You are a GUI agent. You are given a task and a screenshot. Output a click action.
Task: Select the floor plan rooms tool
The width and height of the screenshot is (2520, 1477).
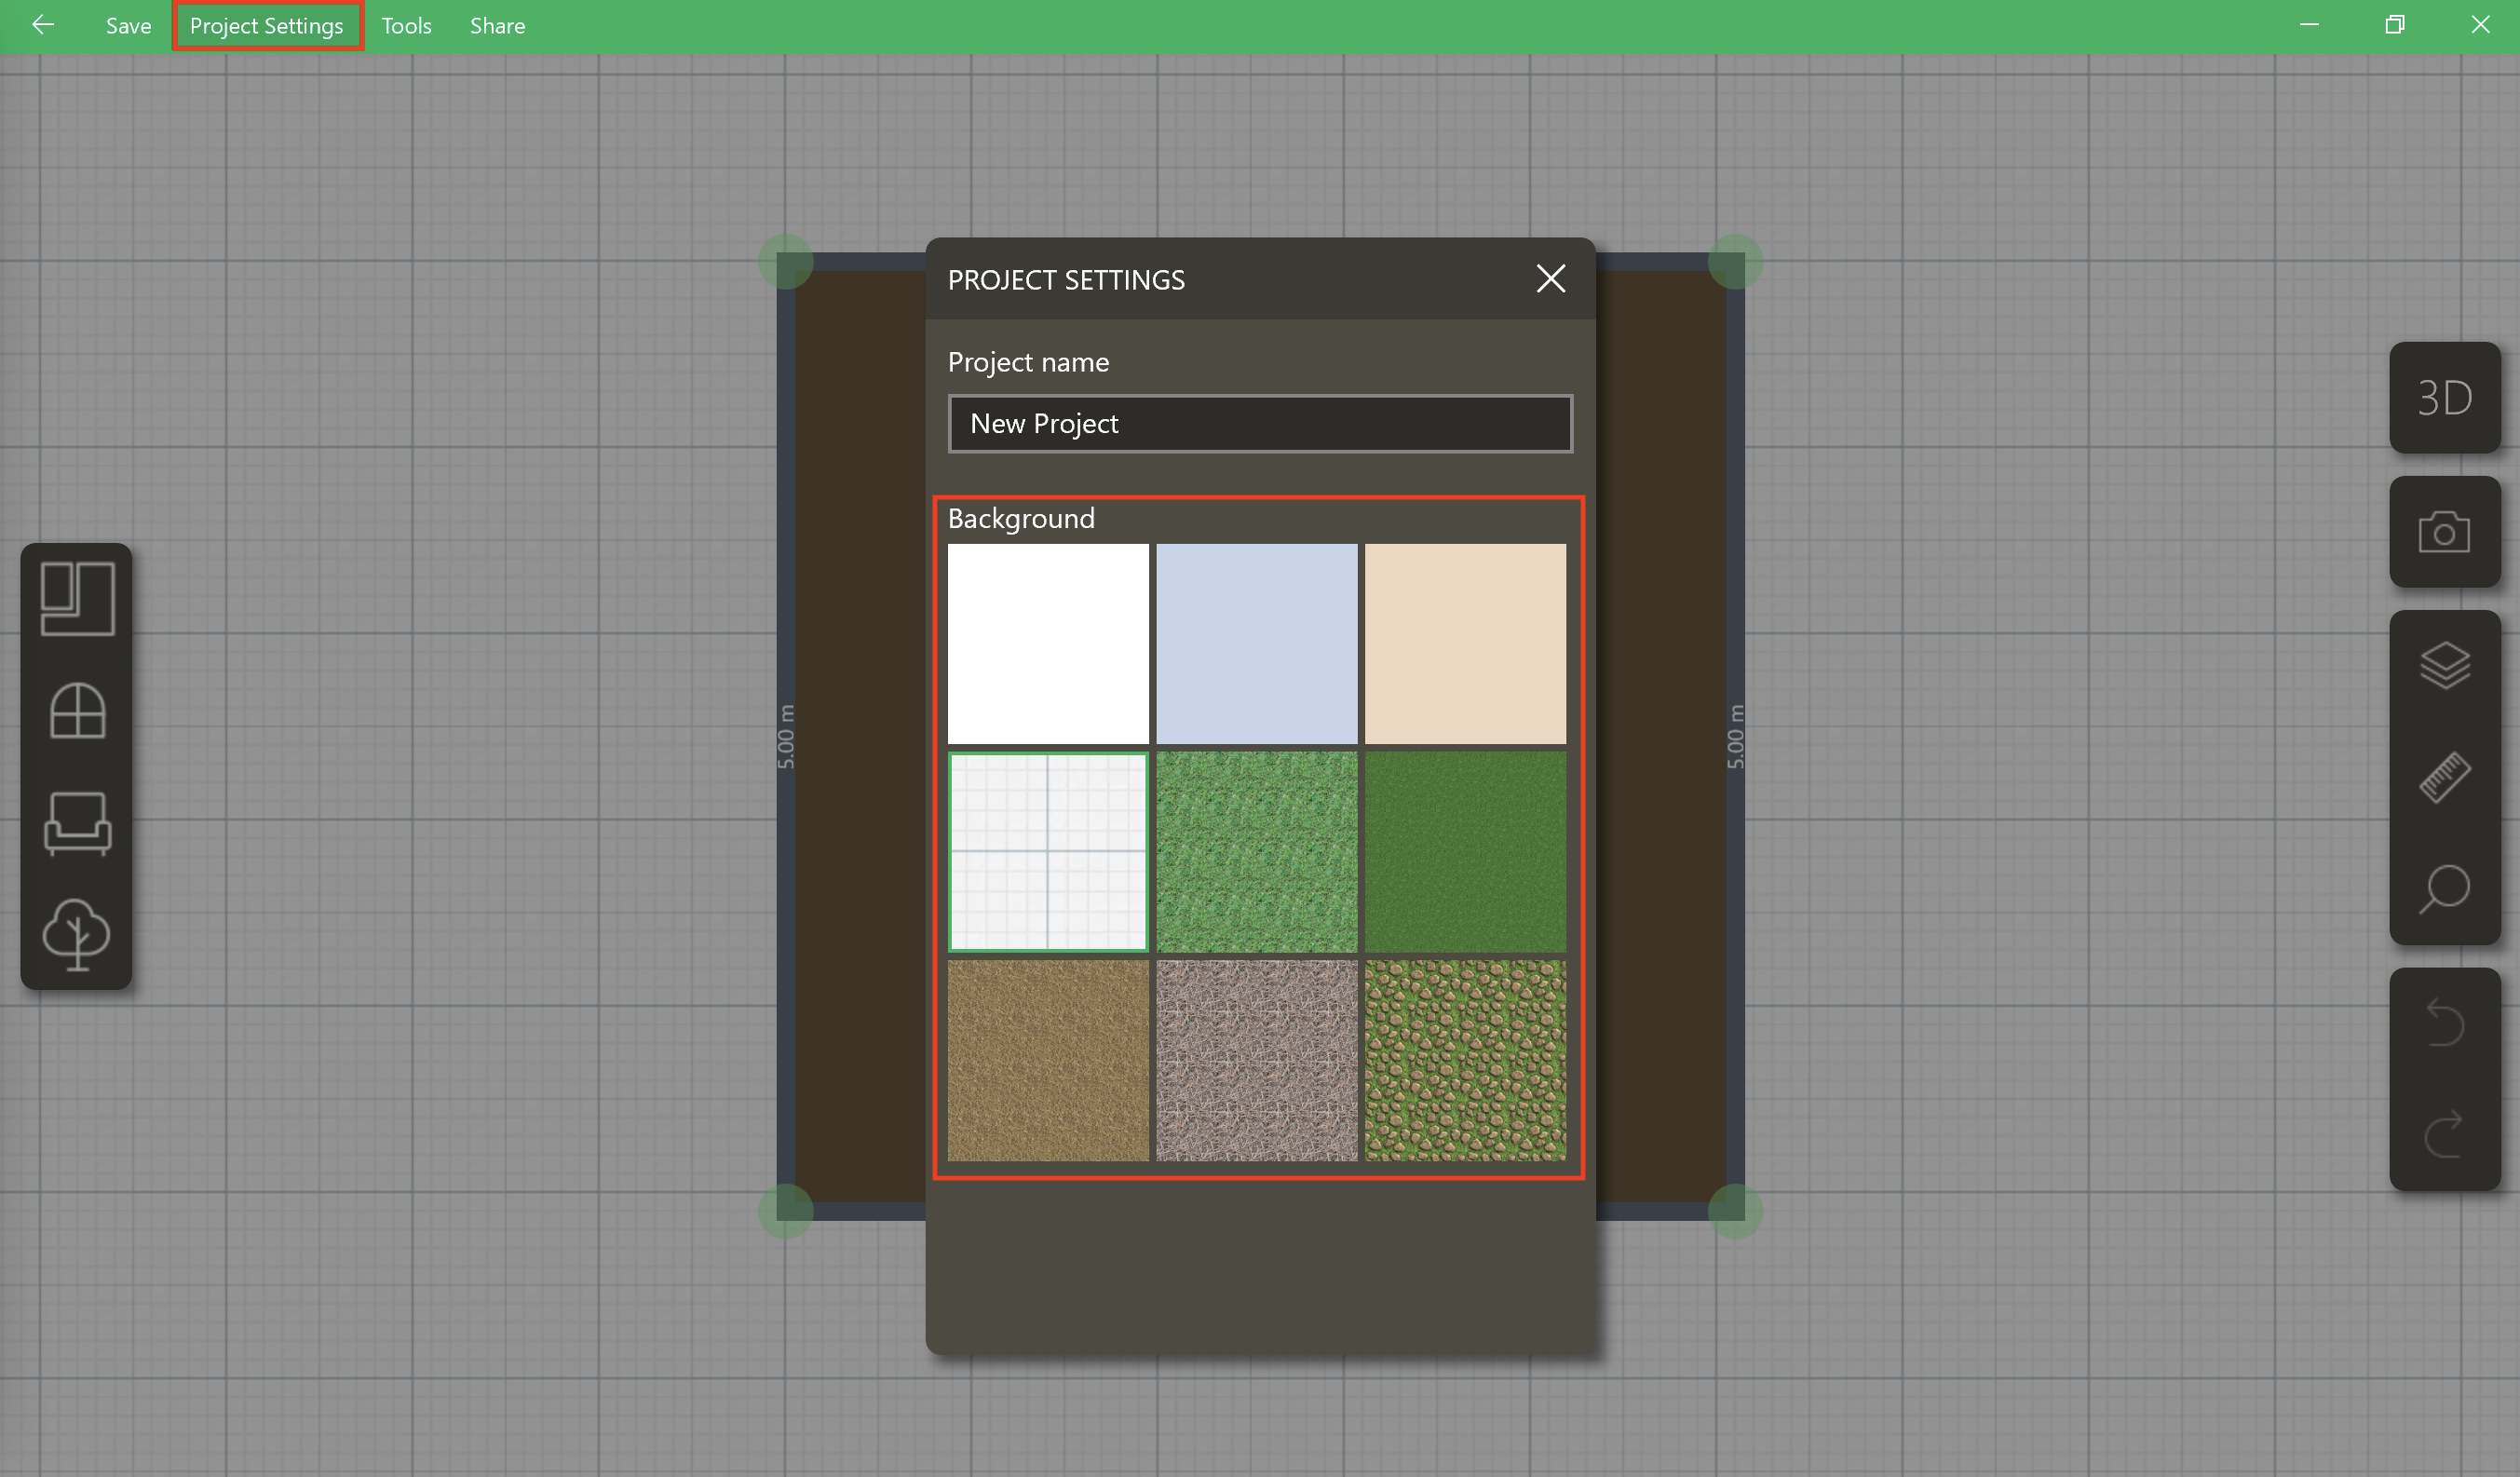77,599
